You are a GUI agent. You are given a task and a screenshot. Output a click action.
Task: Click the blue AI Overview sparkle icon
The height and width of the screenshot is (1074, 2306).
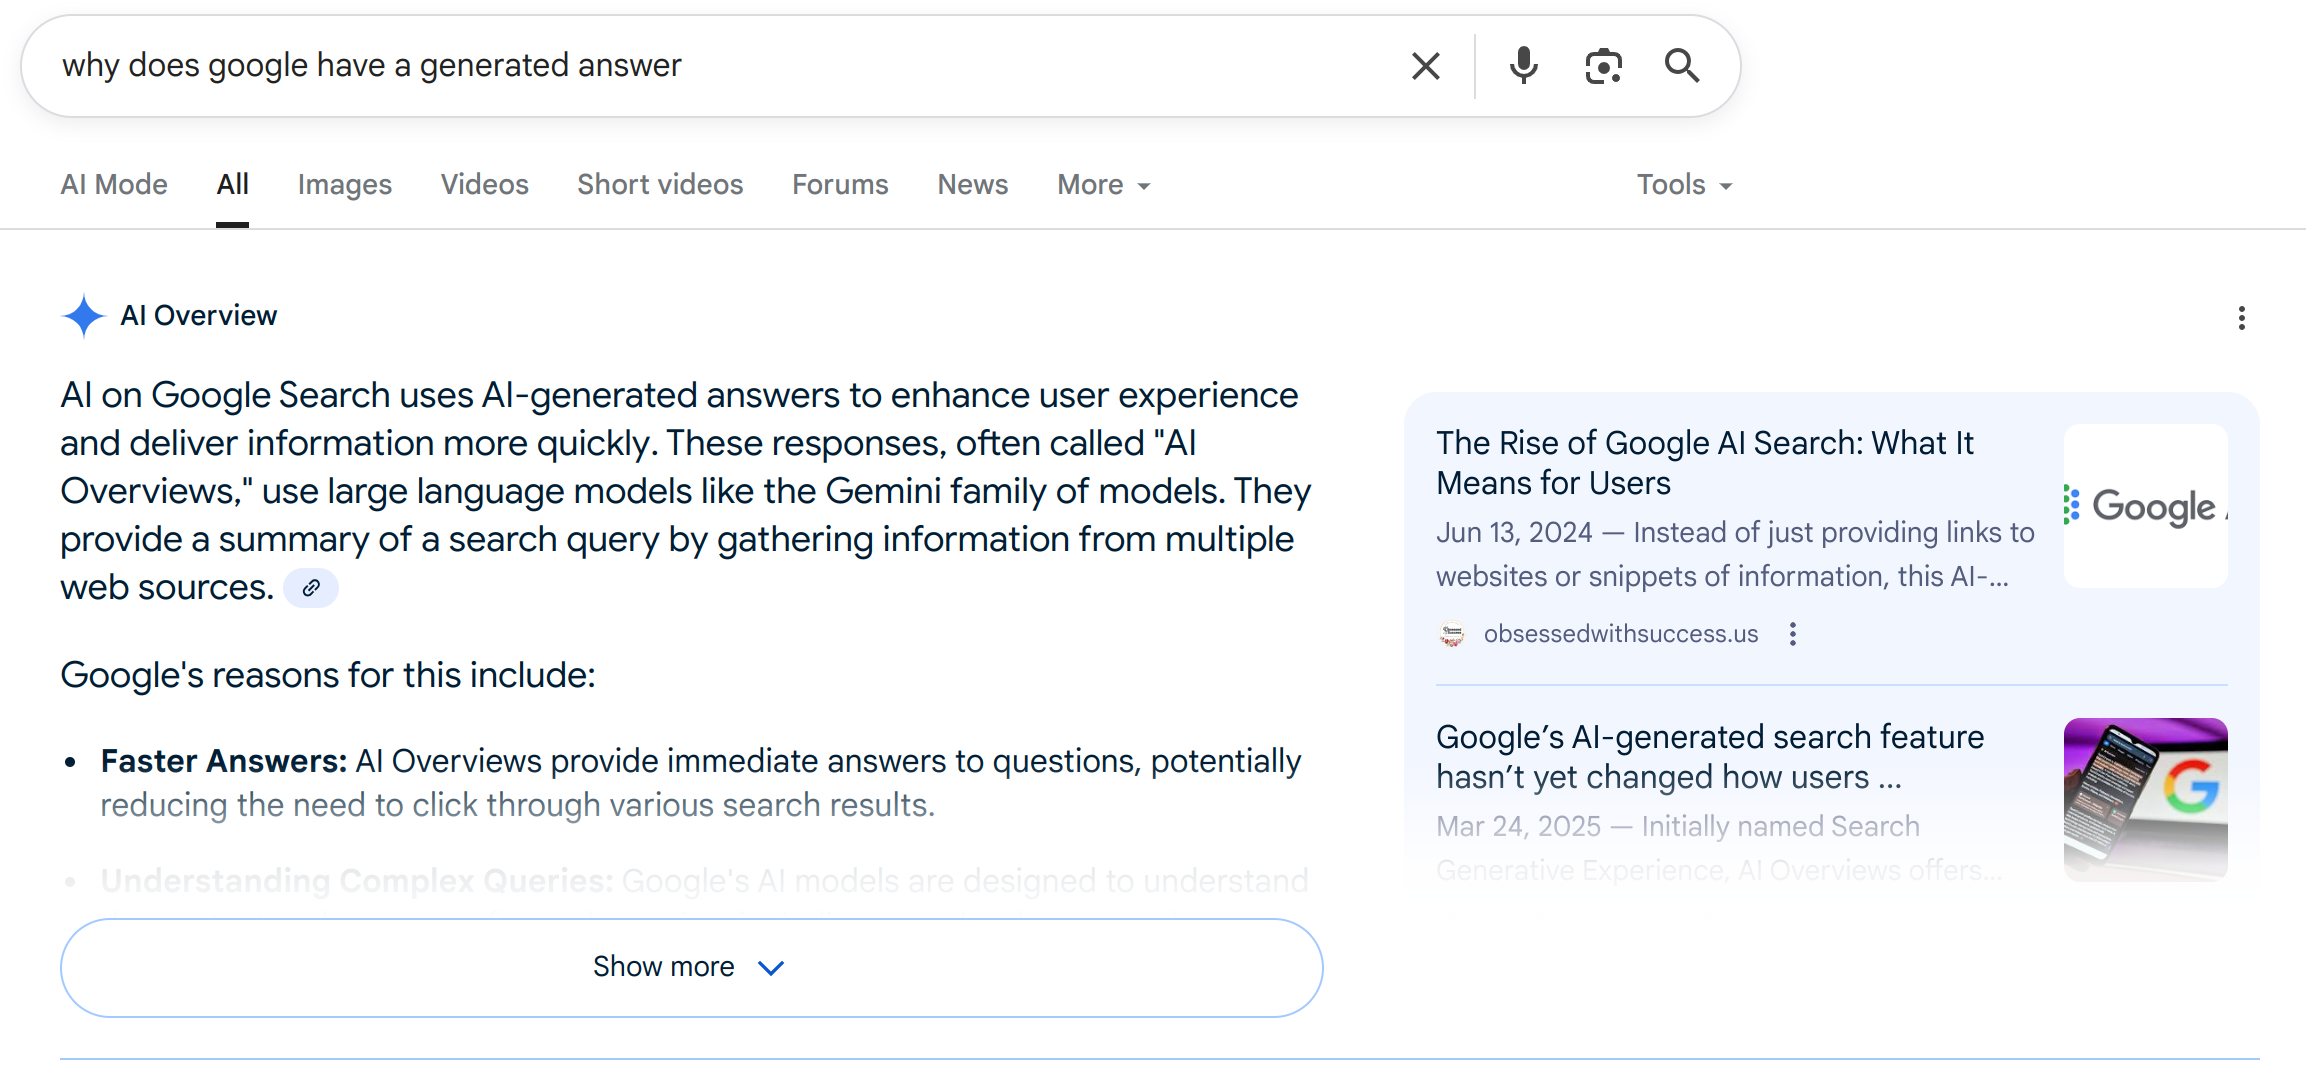pyautogui.click(x=84, y=316)
